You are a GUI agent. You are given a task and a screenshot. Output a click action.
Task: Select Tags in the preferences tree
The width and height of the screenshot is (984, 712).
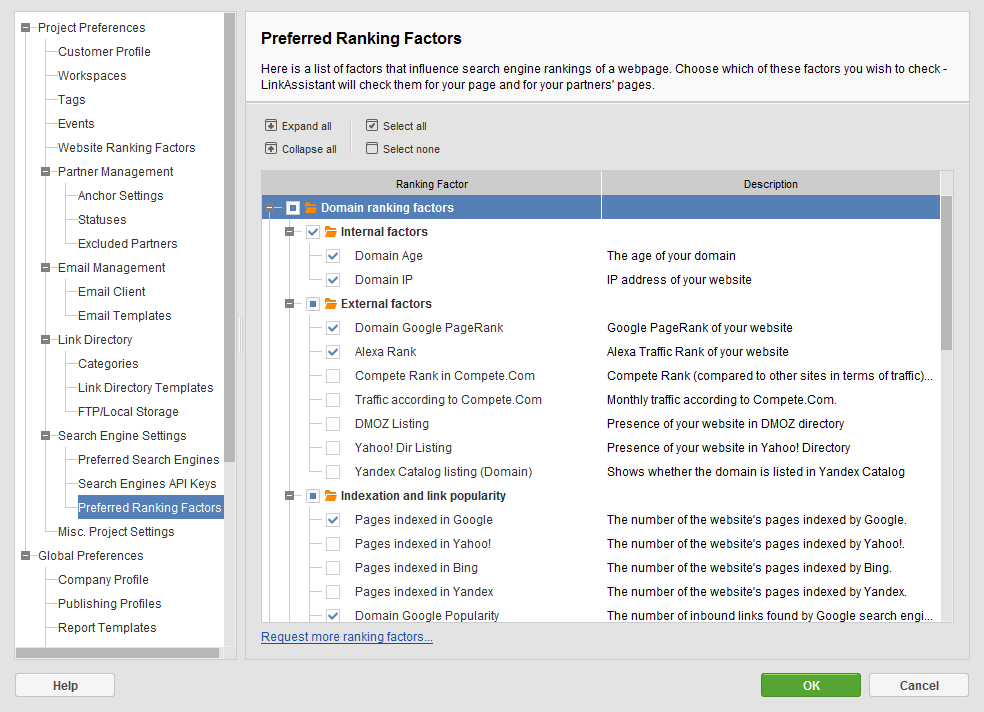coord(72,99)
